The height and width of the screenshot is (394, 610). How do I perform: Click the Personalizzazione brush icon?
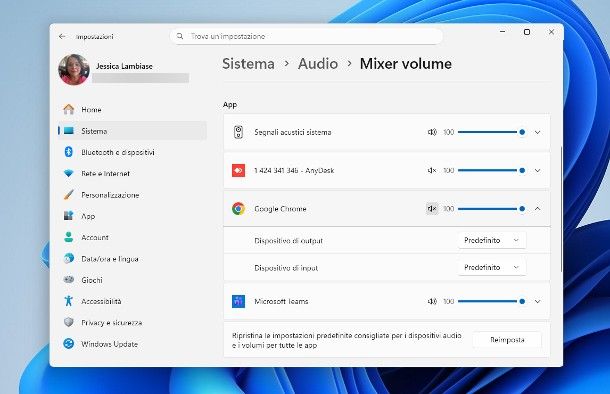pyautogui.click(x=68, y=195)
